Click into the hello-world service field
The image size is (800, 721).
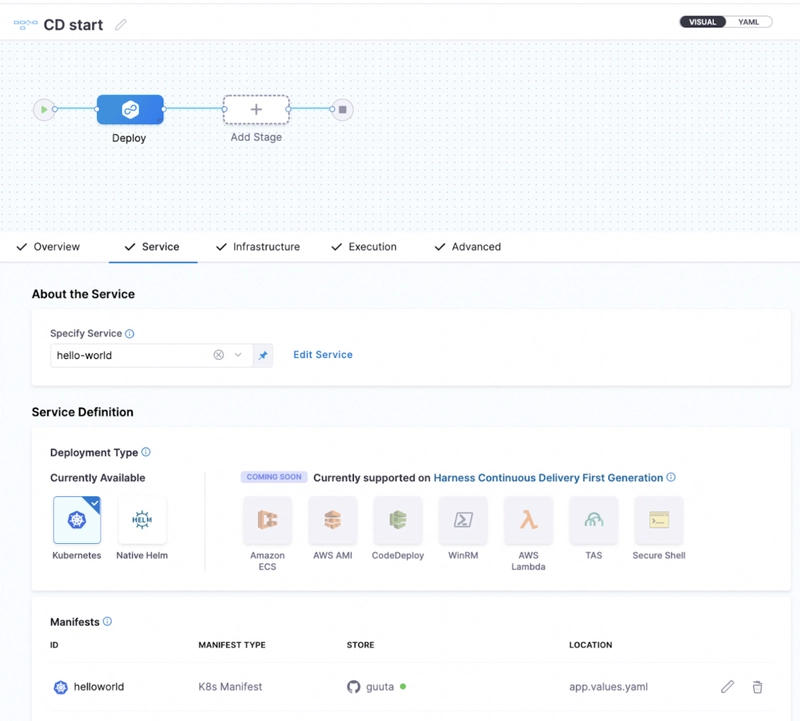pos(152,356)
